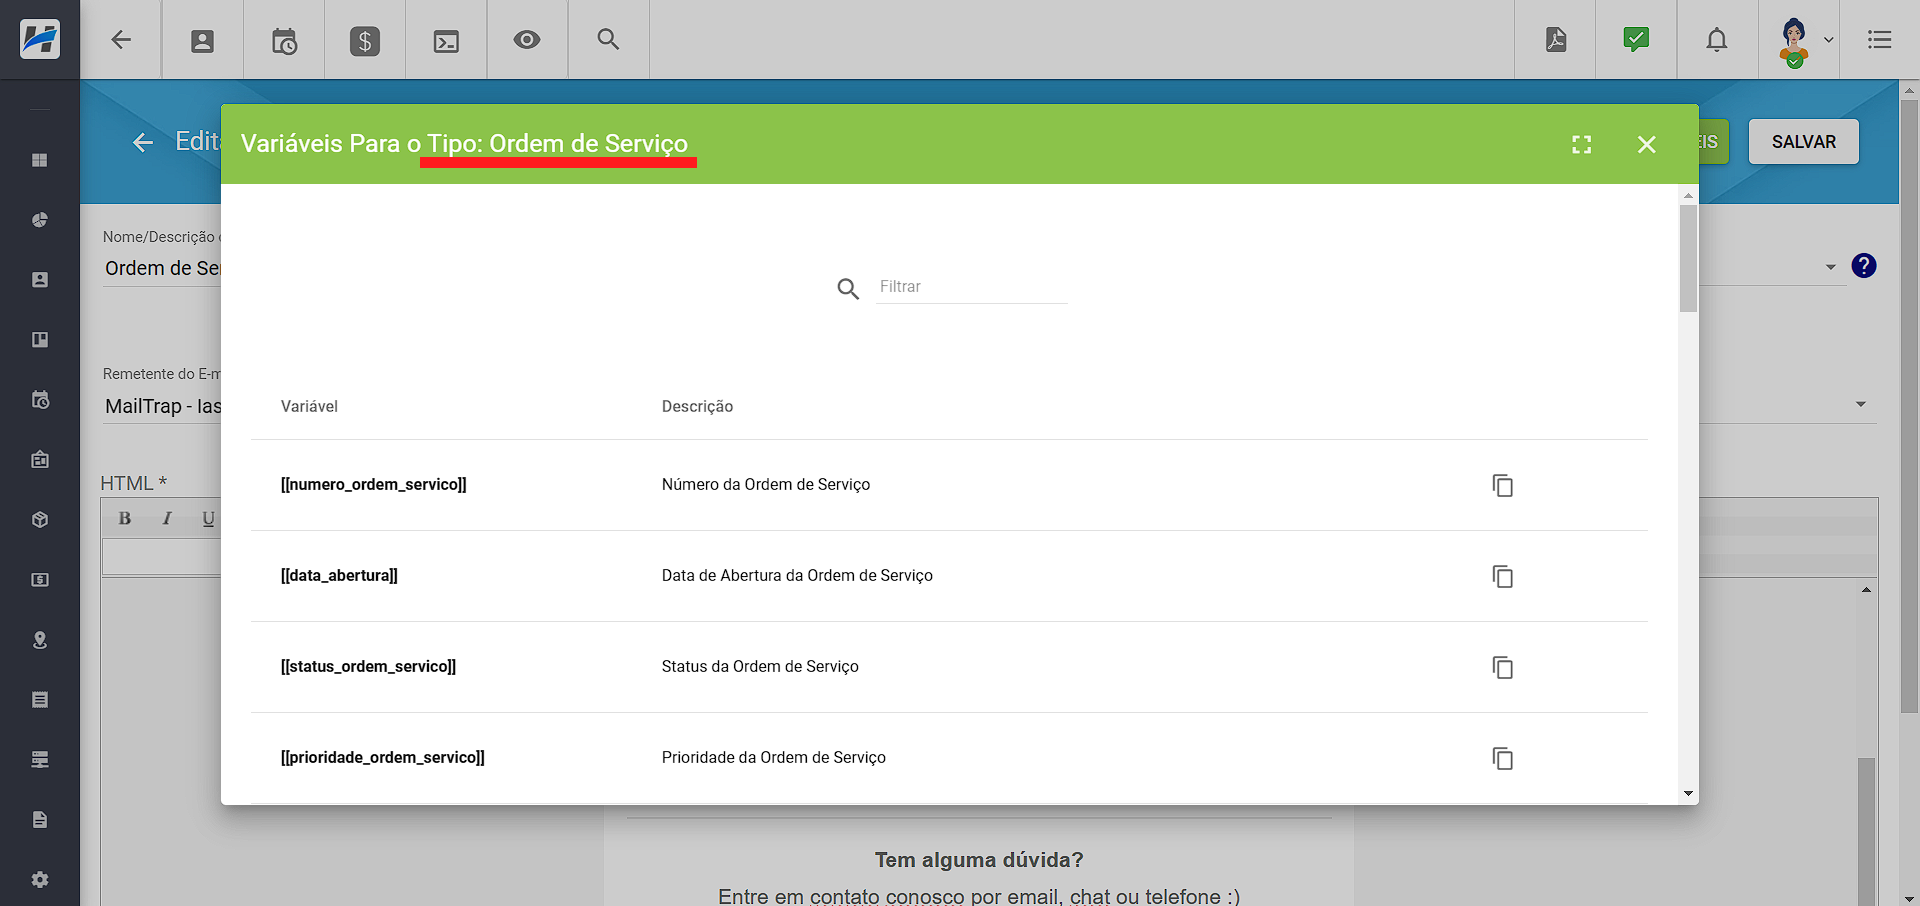Close the Variáveis dialog
Viewport: 1920px width, 906px height.
click(x=1647, y=144)
